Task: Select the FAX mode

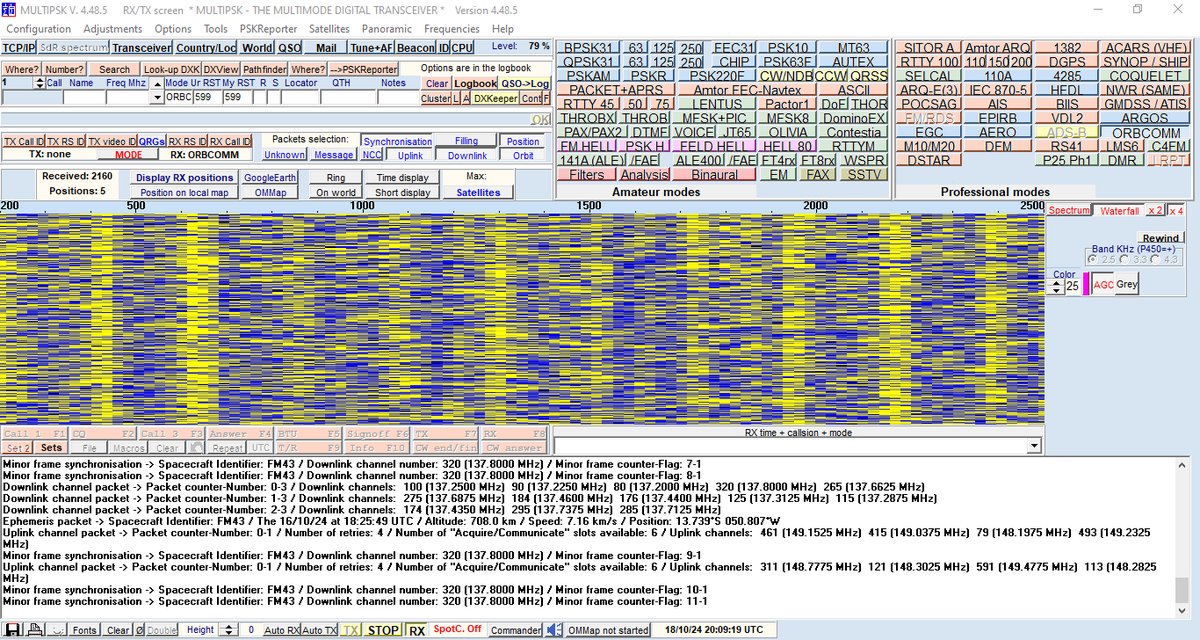Action: [819, 174]
